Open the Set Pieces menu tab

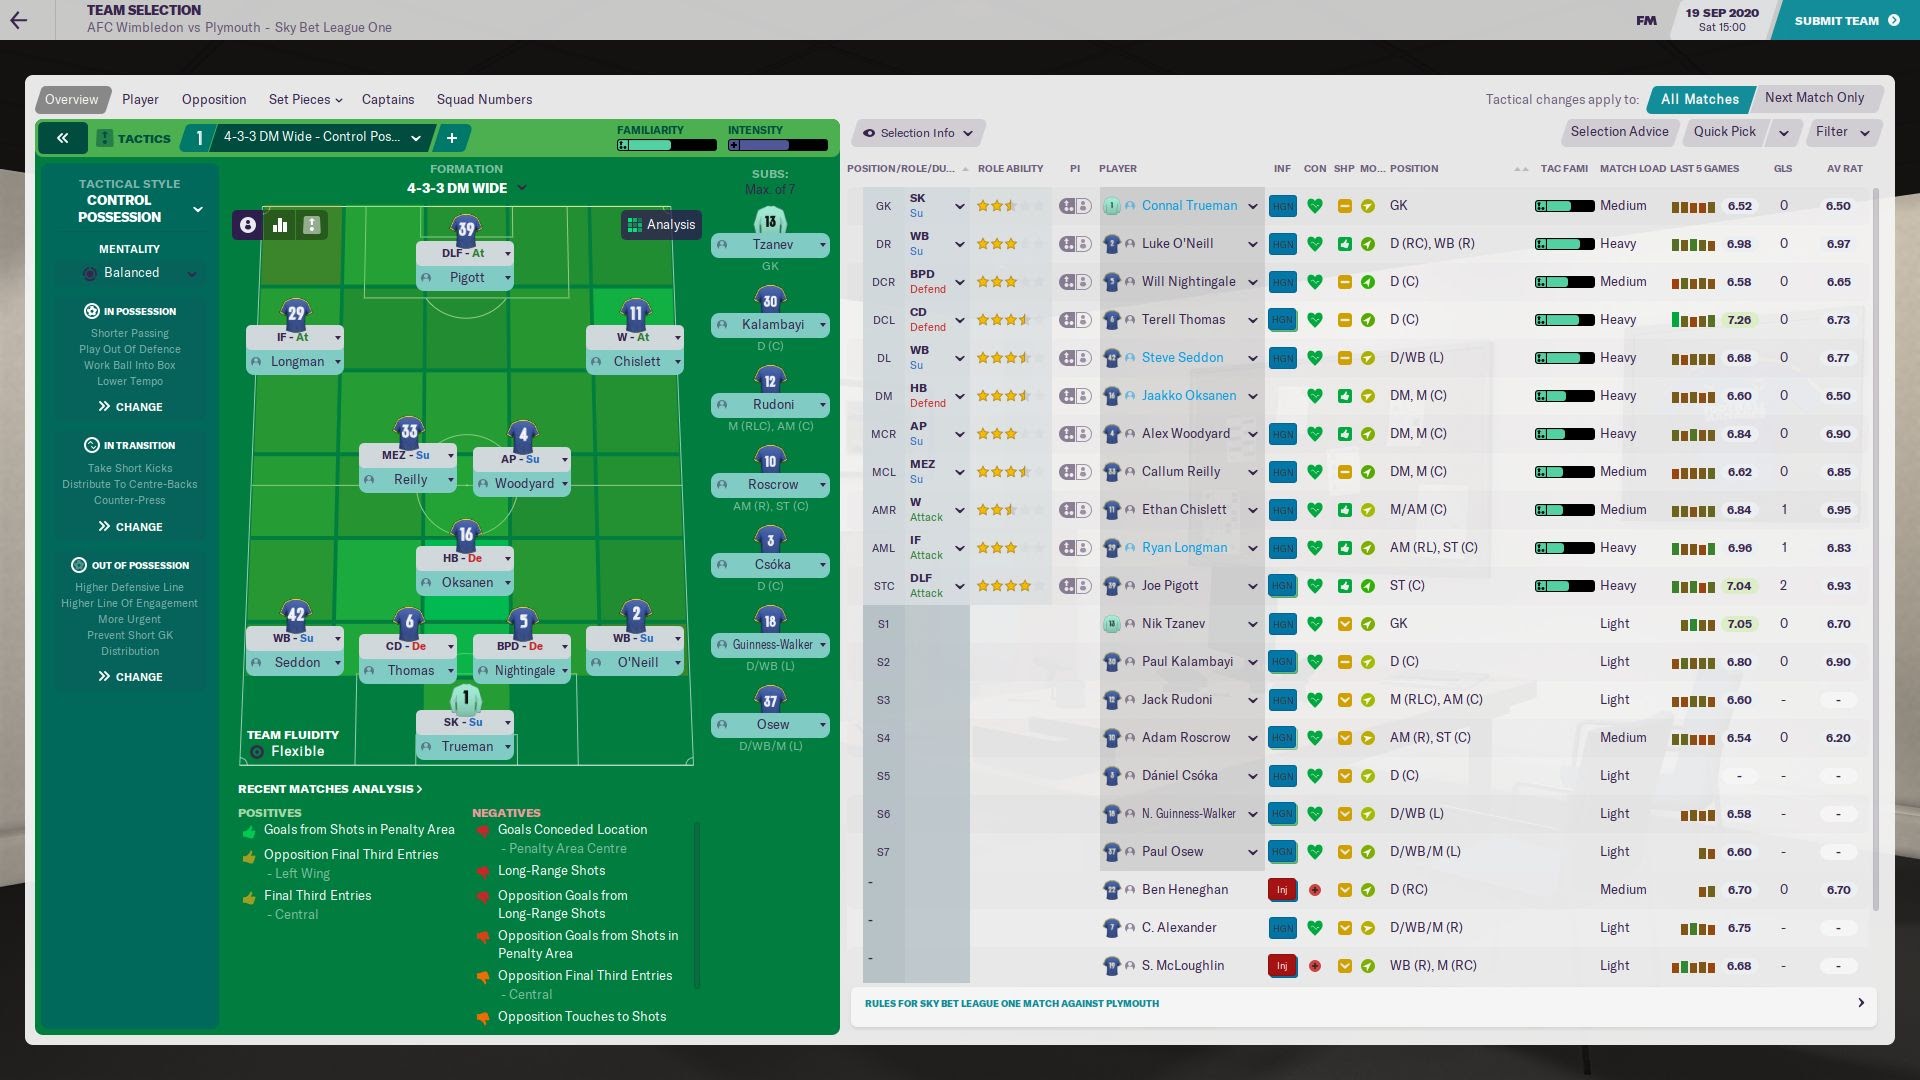299,99
